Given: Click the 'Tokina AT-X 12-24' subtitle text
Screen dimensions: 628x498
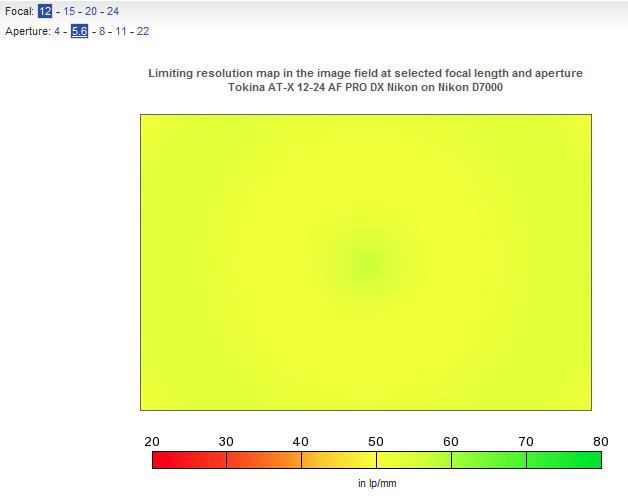Looking at the screenshot, I should (x=365, y=87).
